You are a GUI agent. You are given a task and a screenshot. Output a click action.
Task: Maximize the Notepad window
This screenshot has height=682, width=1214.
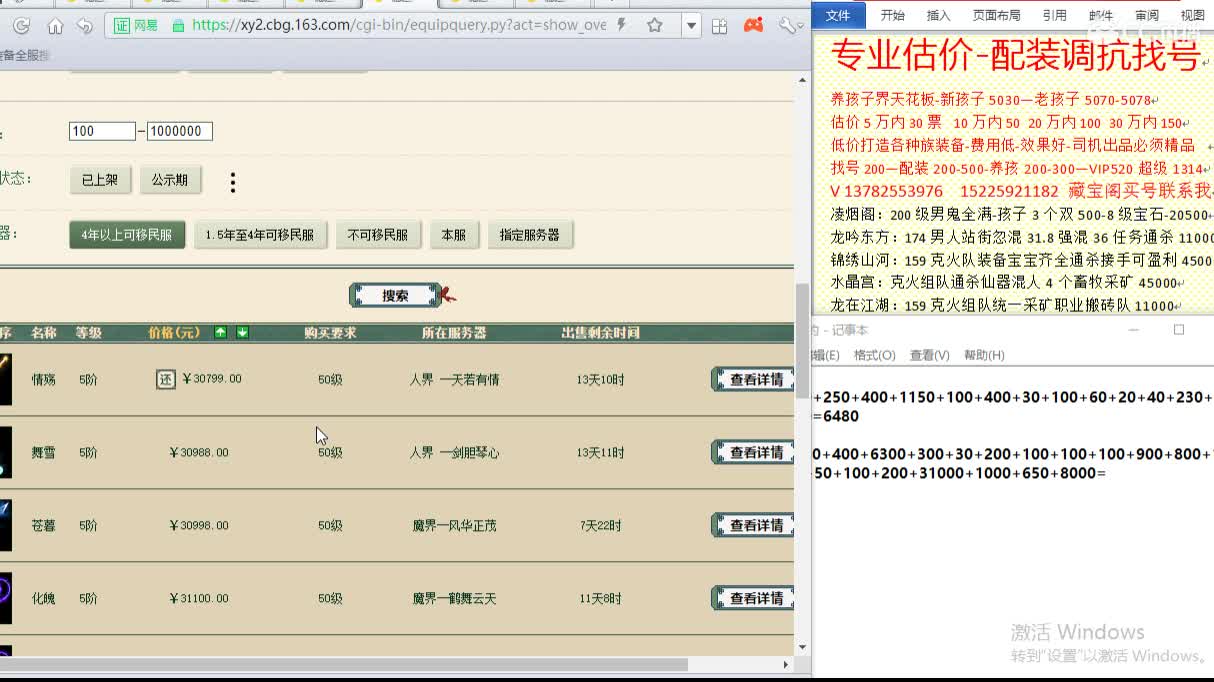[x=1179, y=329]
